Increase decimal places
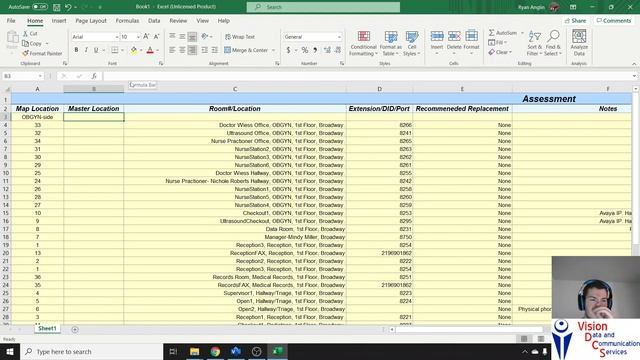 click(x=327, y=50)
